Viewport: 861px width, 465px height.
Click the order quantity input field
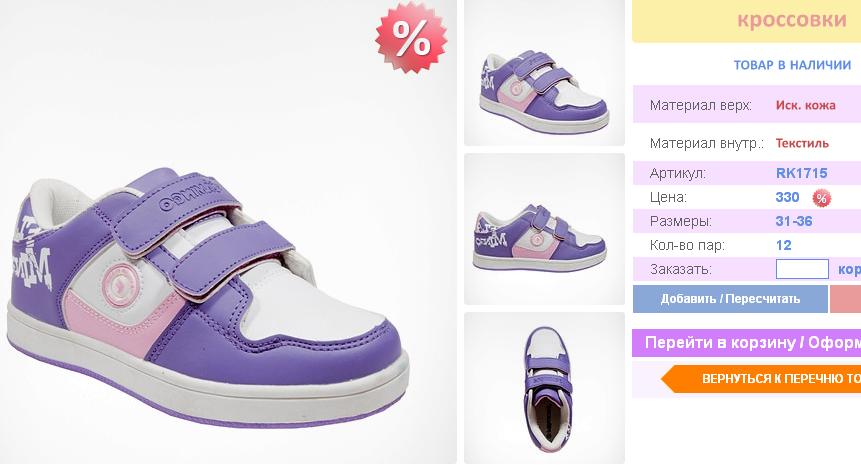point(802,269)
